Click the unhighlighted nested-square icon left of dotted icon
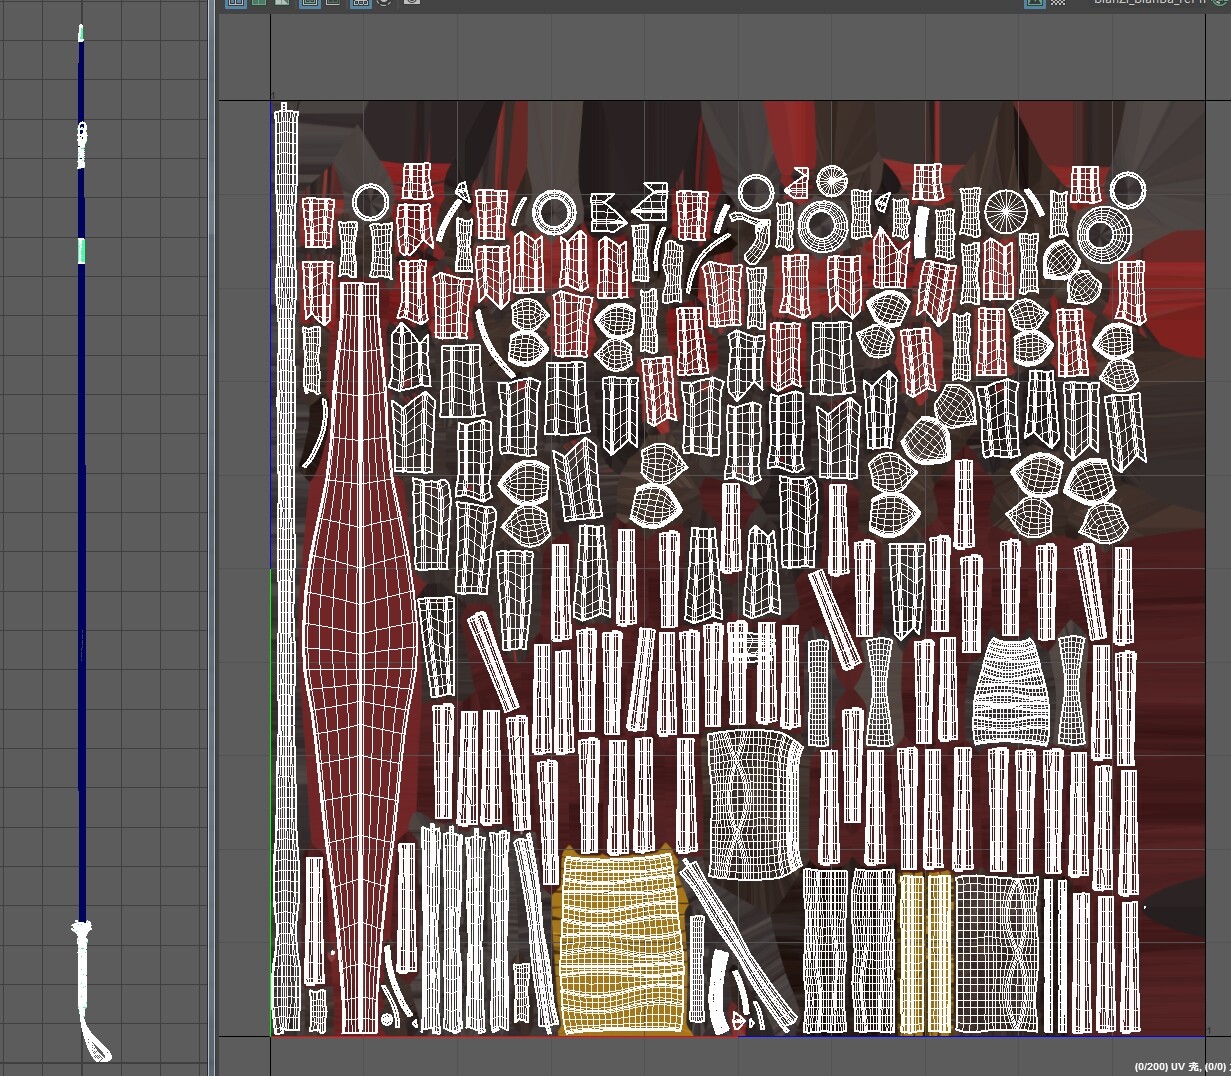The width and height of the screenshot is (1231, 1076). click(334, 2)
